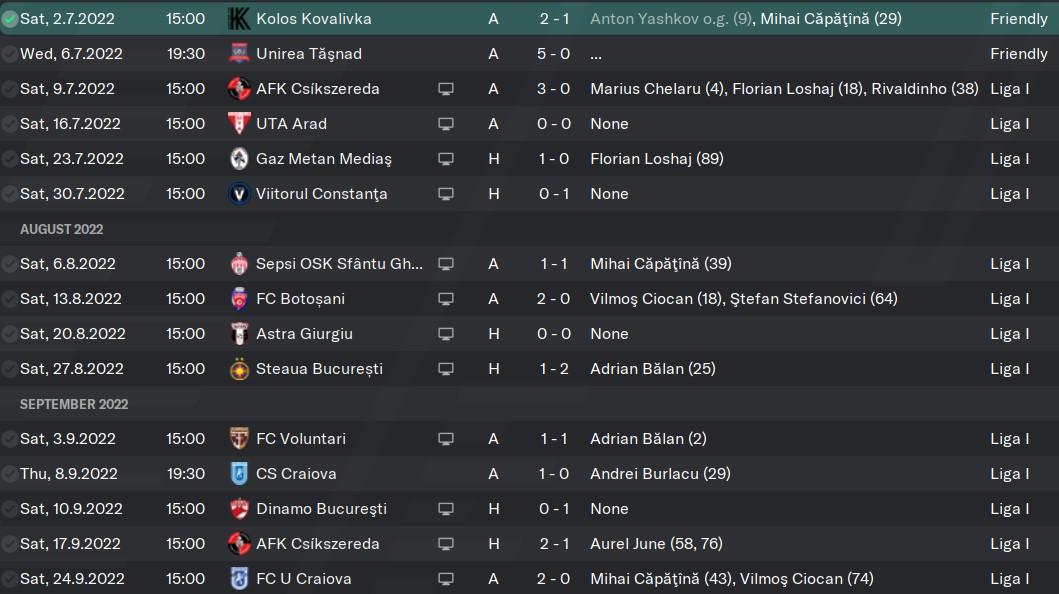
Task: Select the Astra Giurgiu opponent name
Action: tap(304, 333)
